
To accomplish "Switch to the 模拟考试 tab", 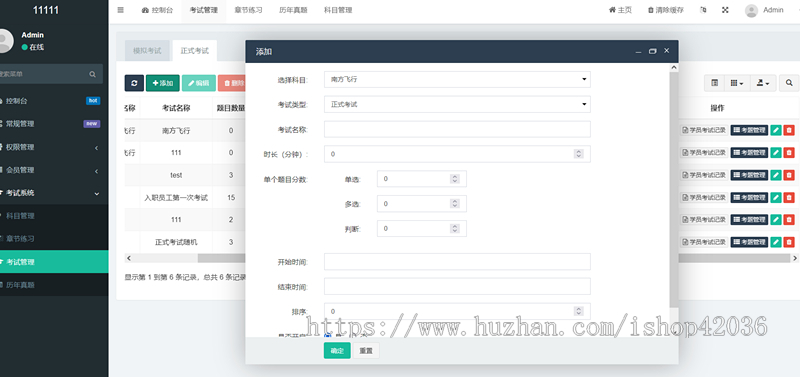I will point(147,51).
